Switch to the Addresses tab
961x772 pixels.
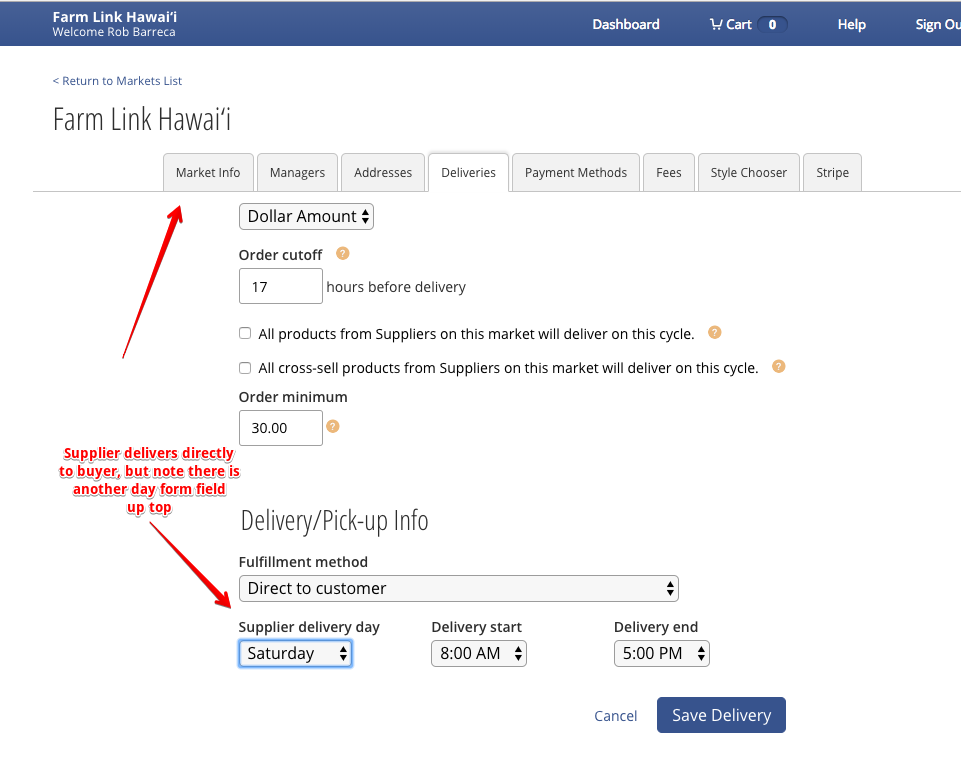[x=383, y=173]
